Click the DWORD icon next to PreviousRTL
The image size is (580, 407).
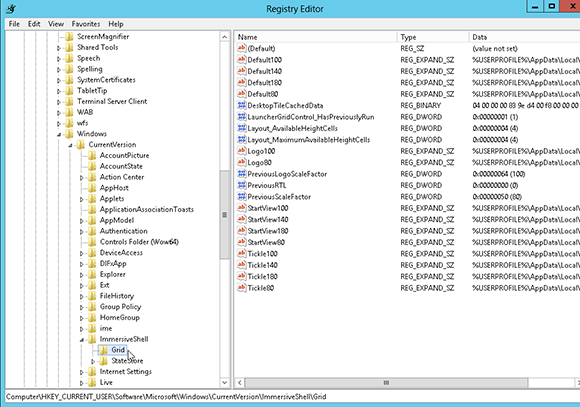pos(242,185)
